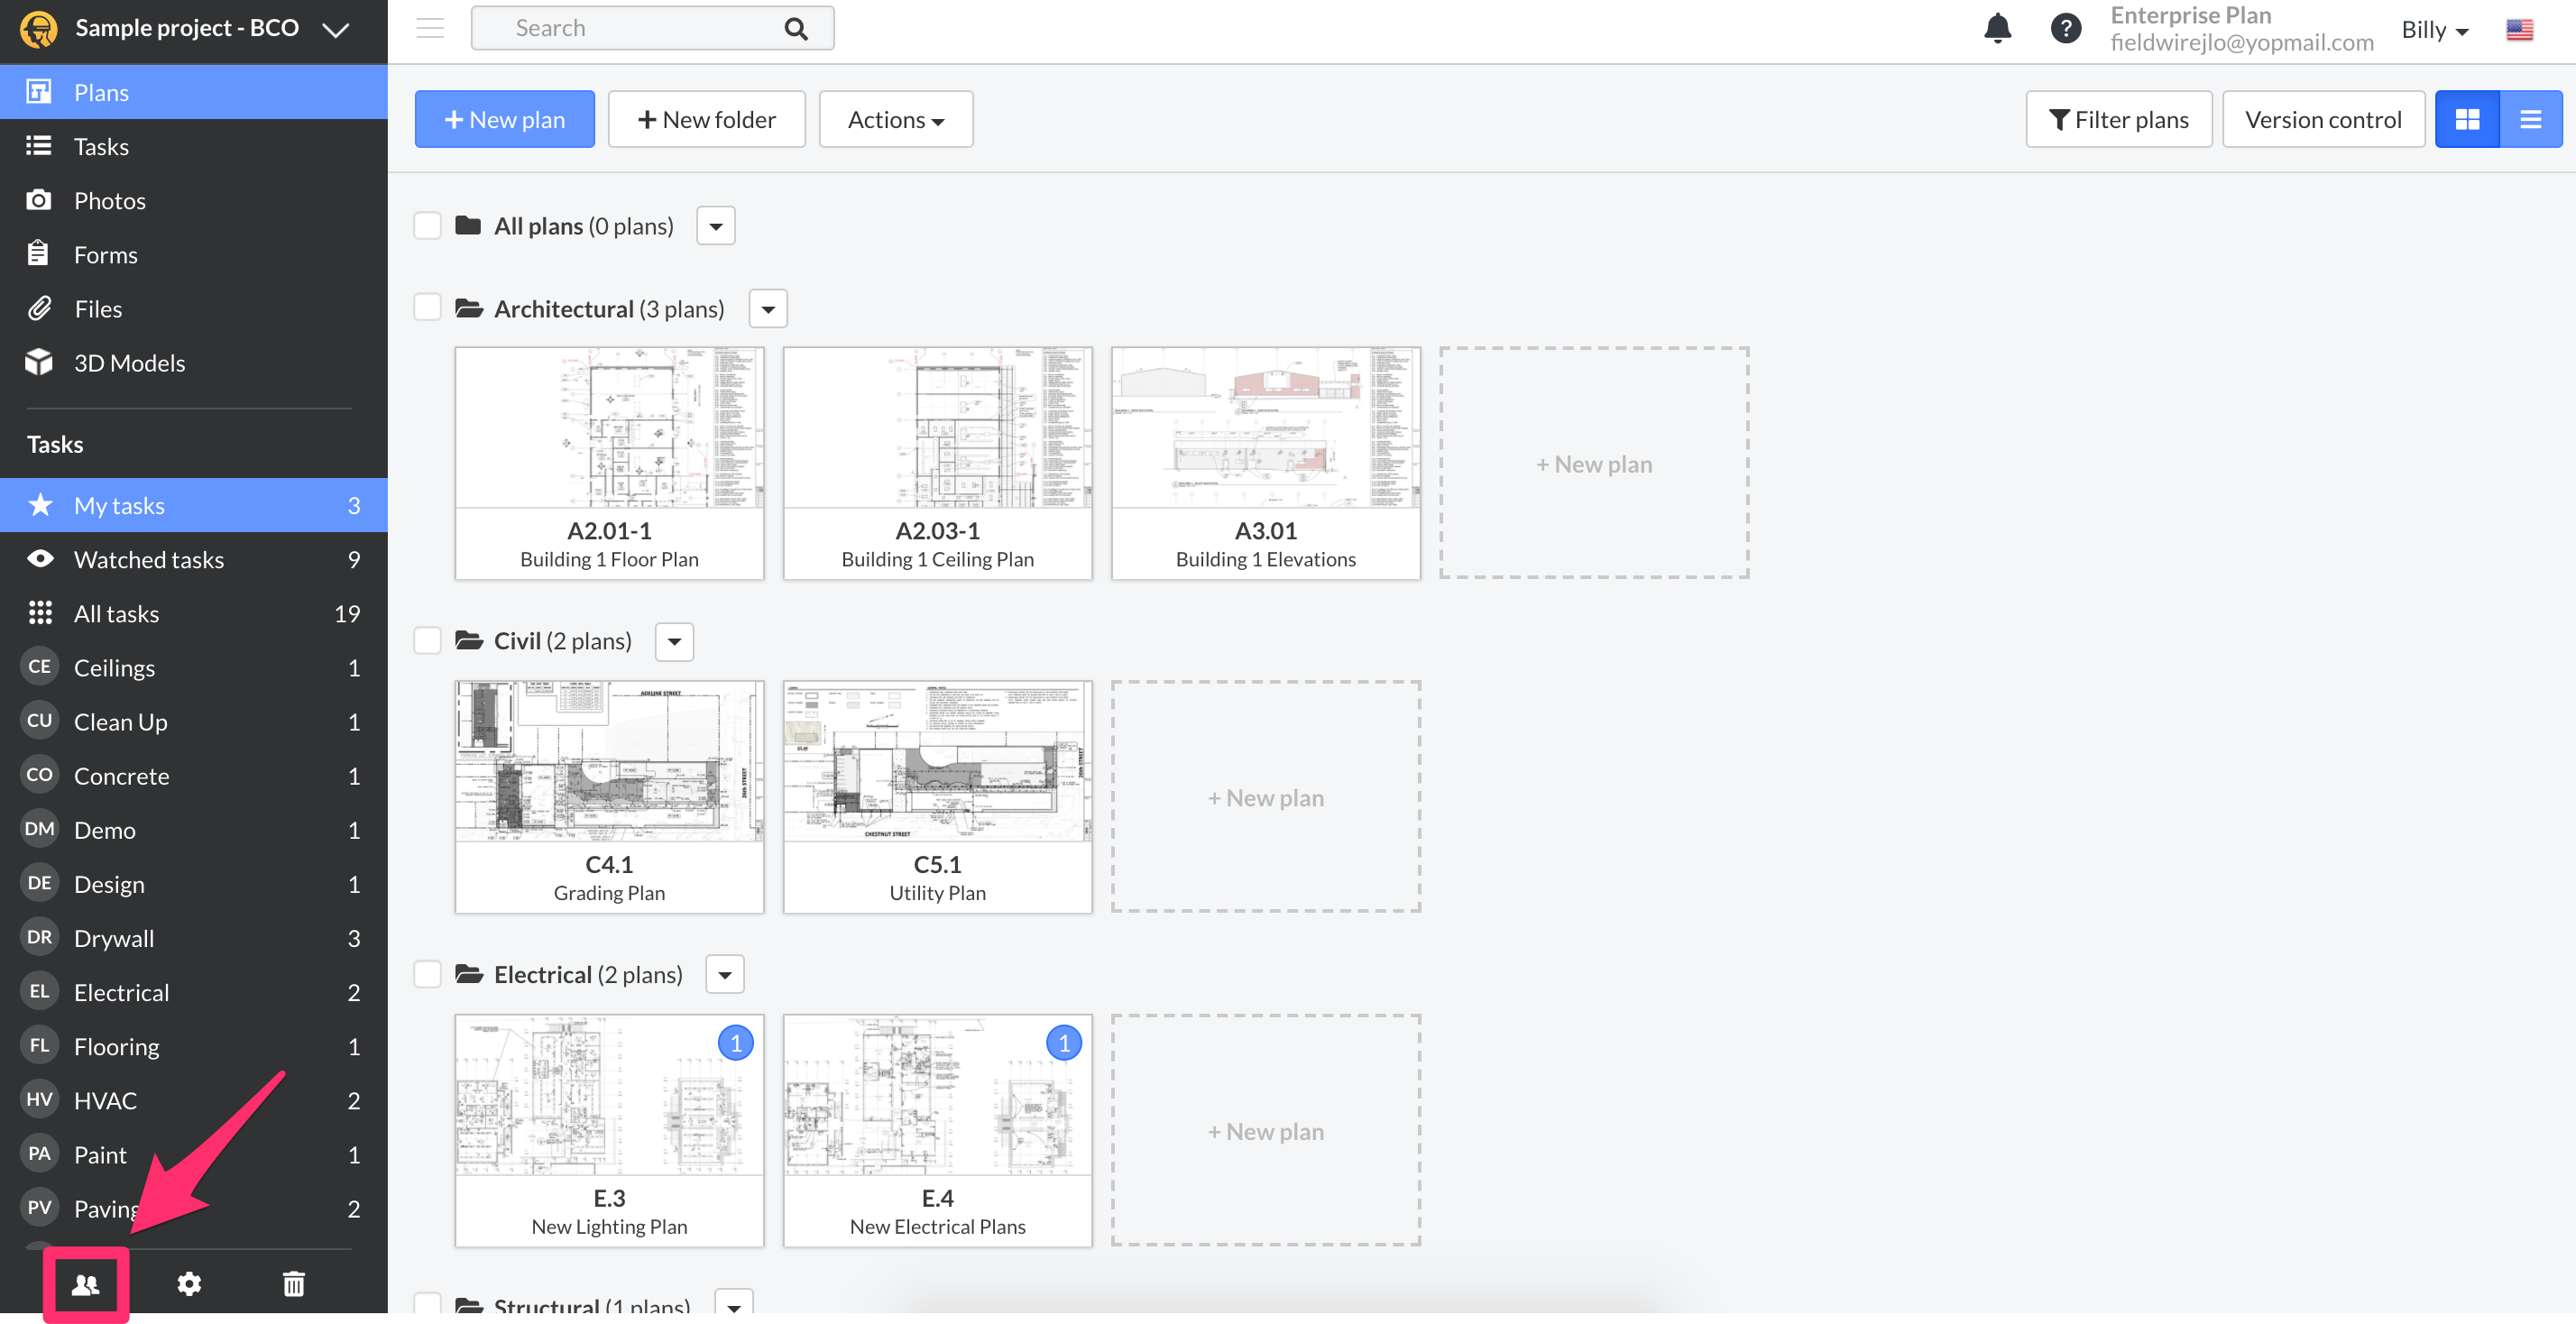Screen dimensions: 2576x1324
Task: Switch to list view of plans
Action: (x=2531, y=118)
